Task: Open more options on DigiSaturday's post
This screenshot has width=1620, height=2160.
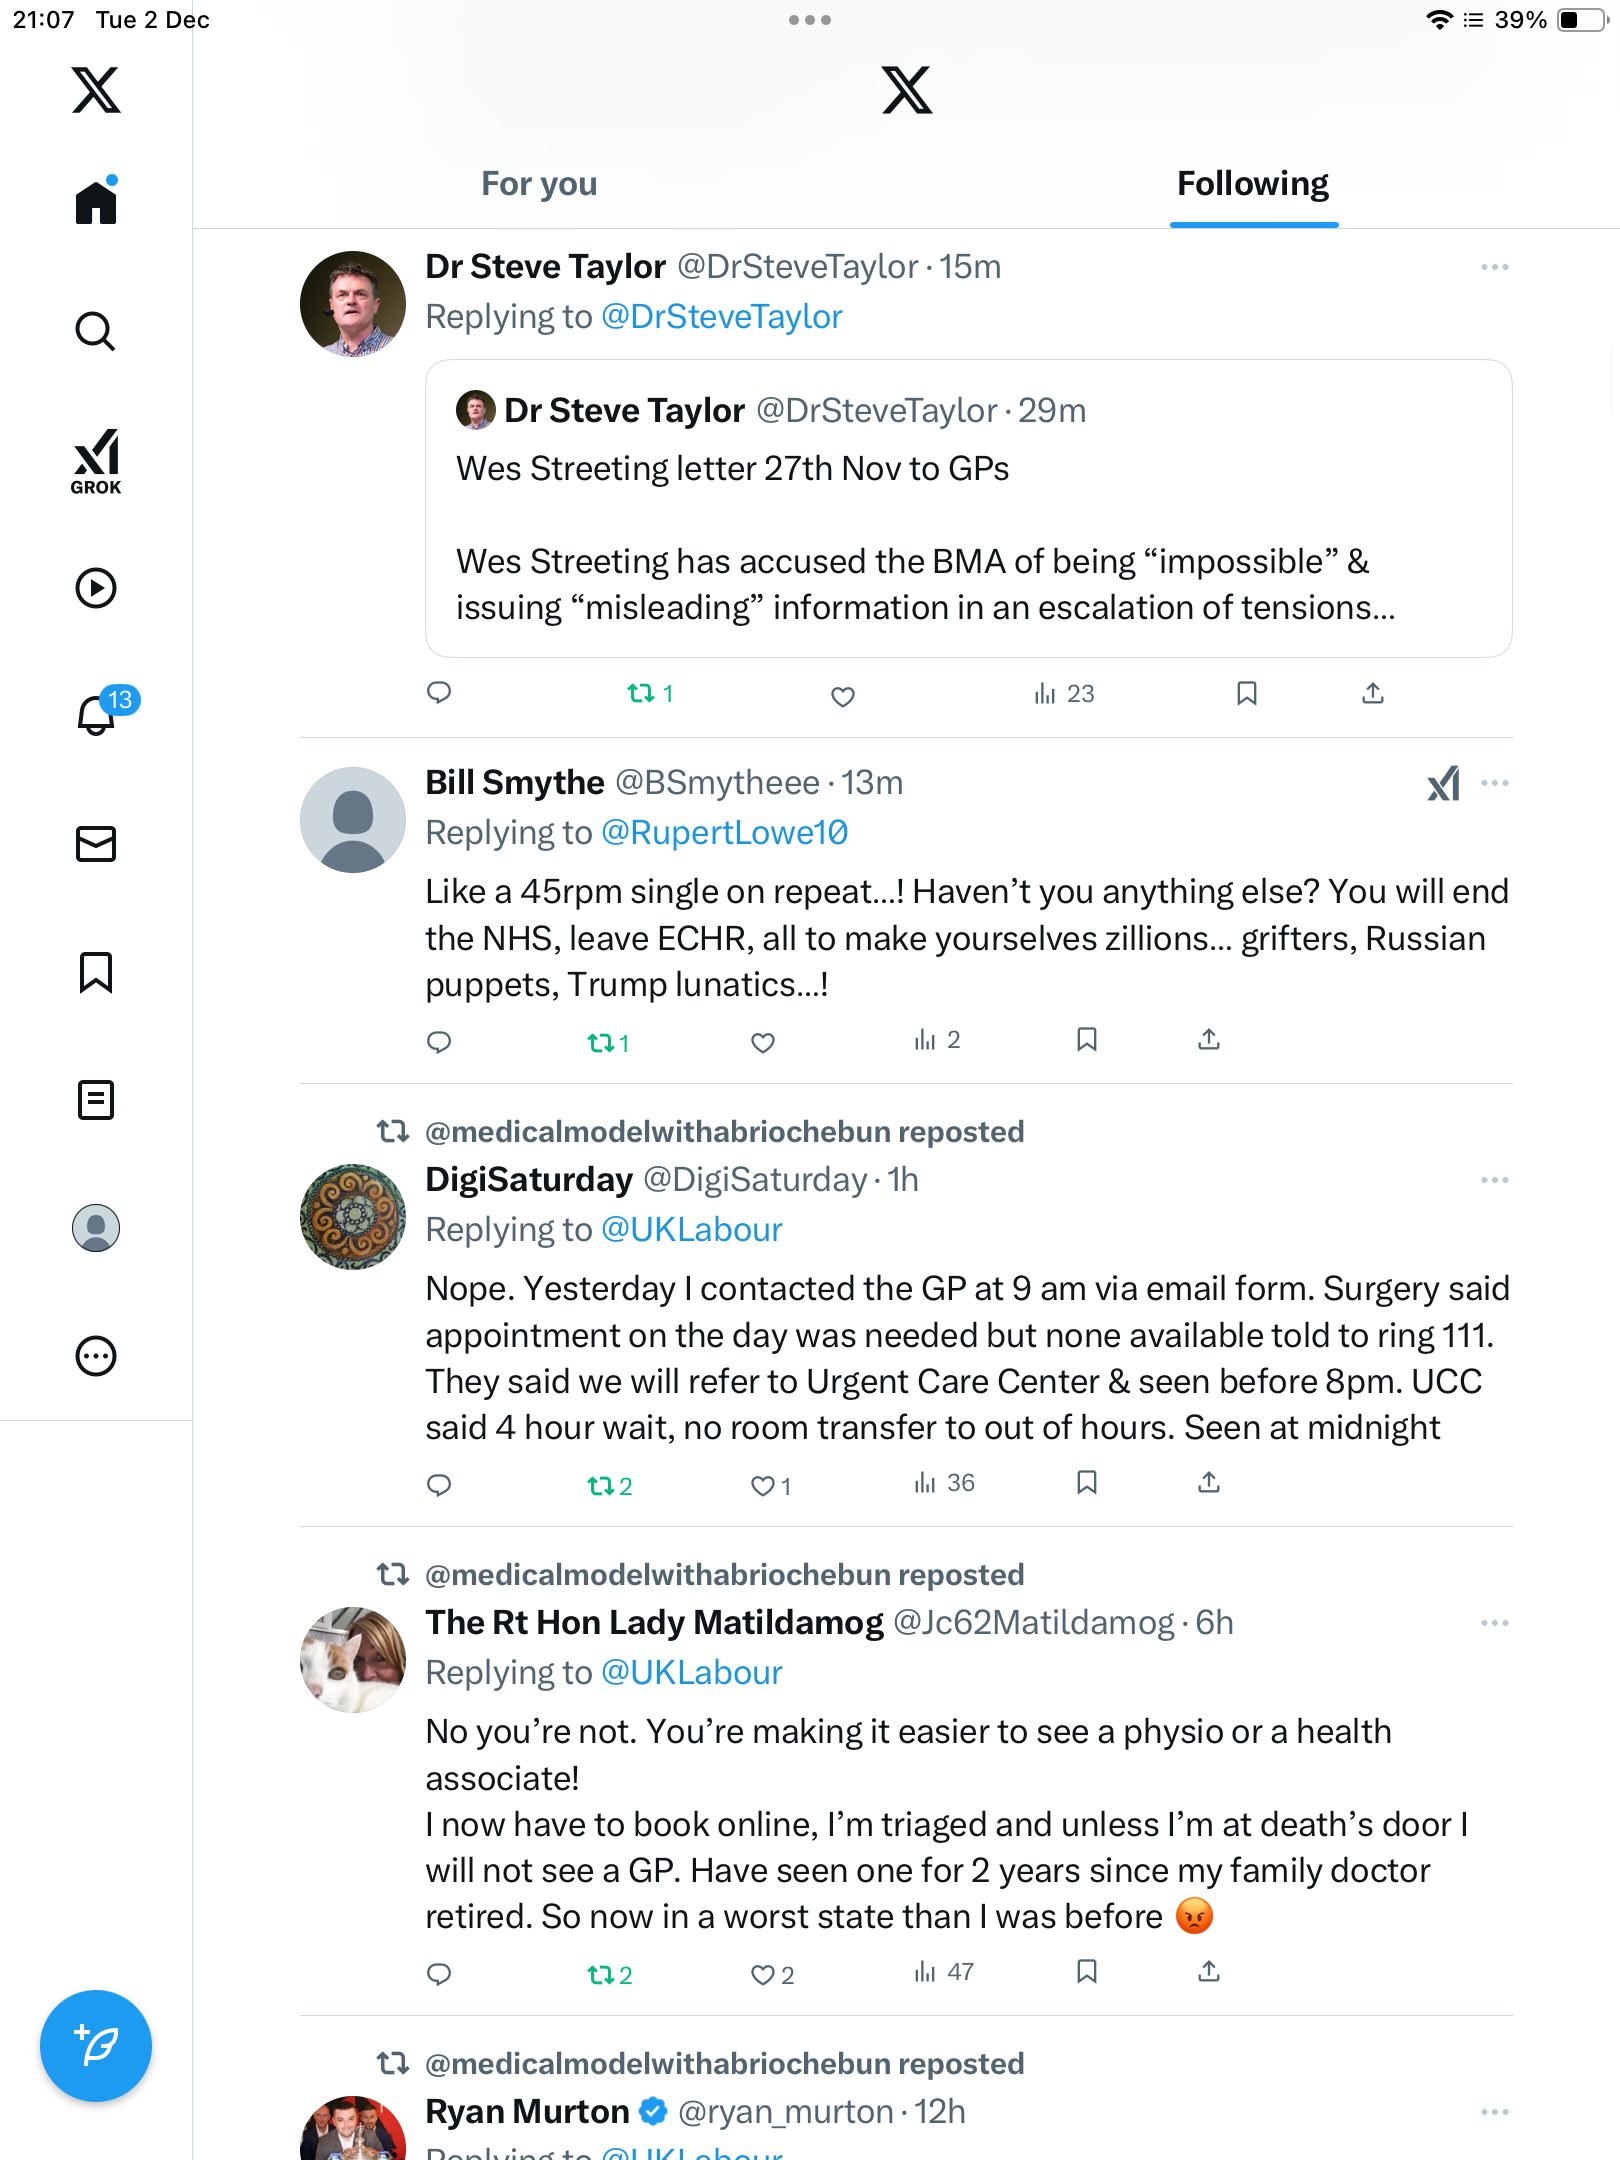Action: 1494,1180
